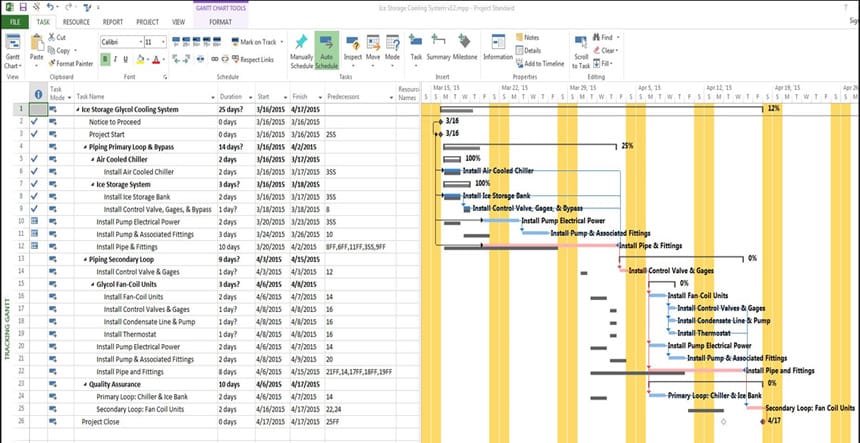Image resolution: width=860 pixels, height=443 pixels.
Task: Toggle Italic formatting
Action: click(x=115, y=59)
